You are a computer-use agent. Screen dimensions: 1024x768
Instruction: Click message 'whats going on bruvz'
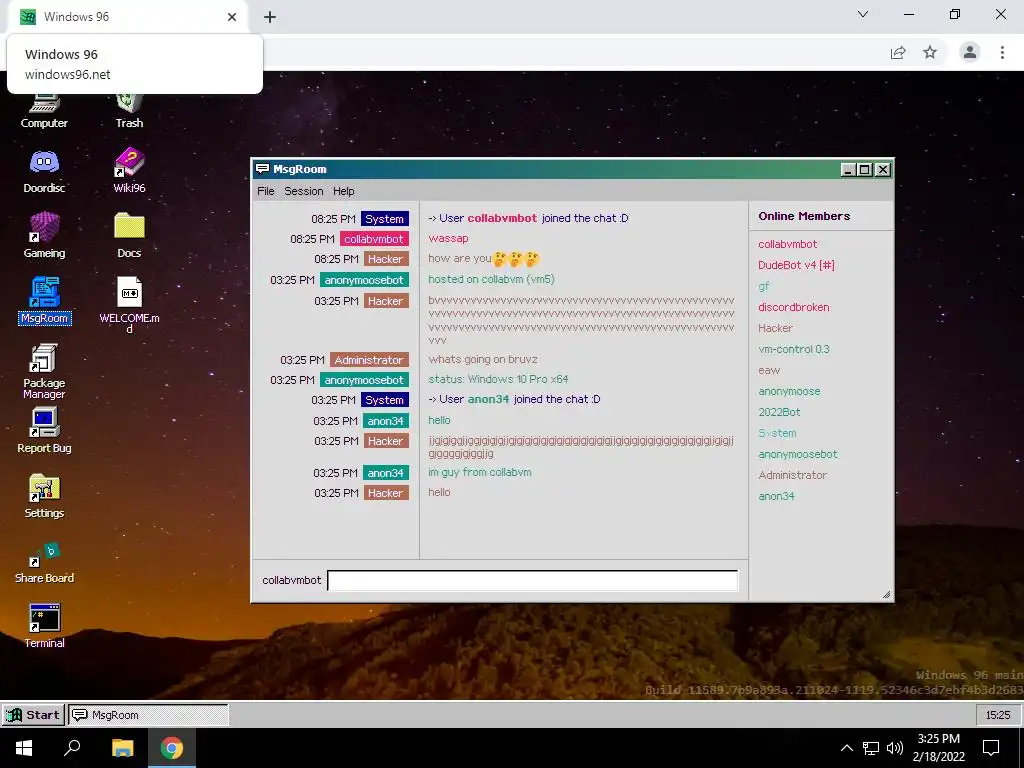tap(483, 359)
